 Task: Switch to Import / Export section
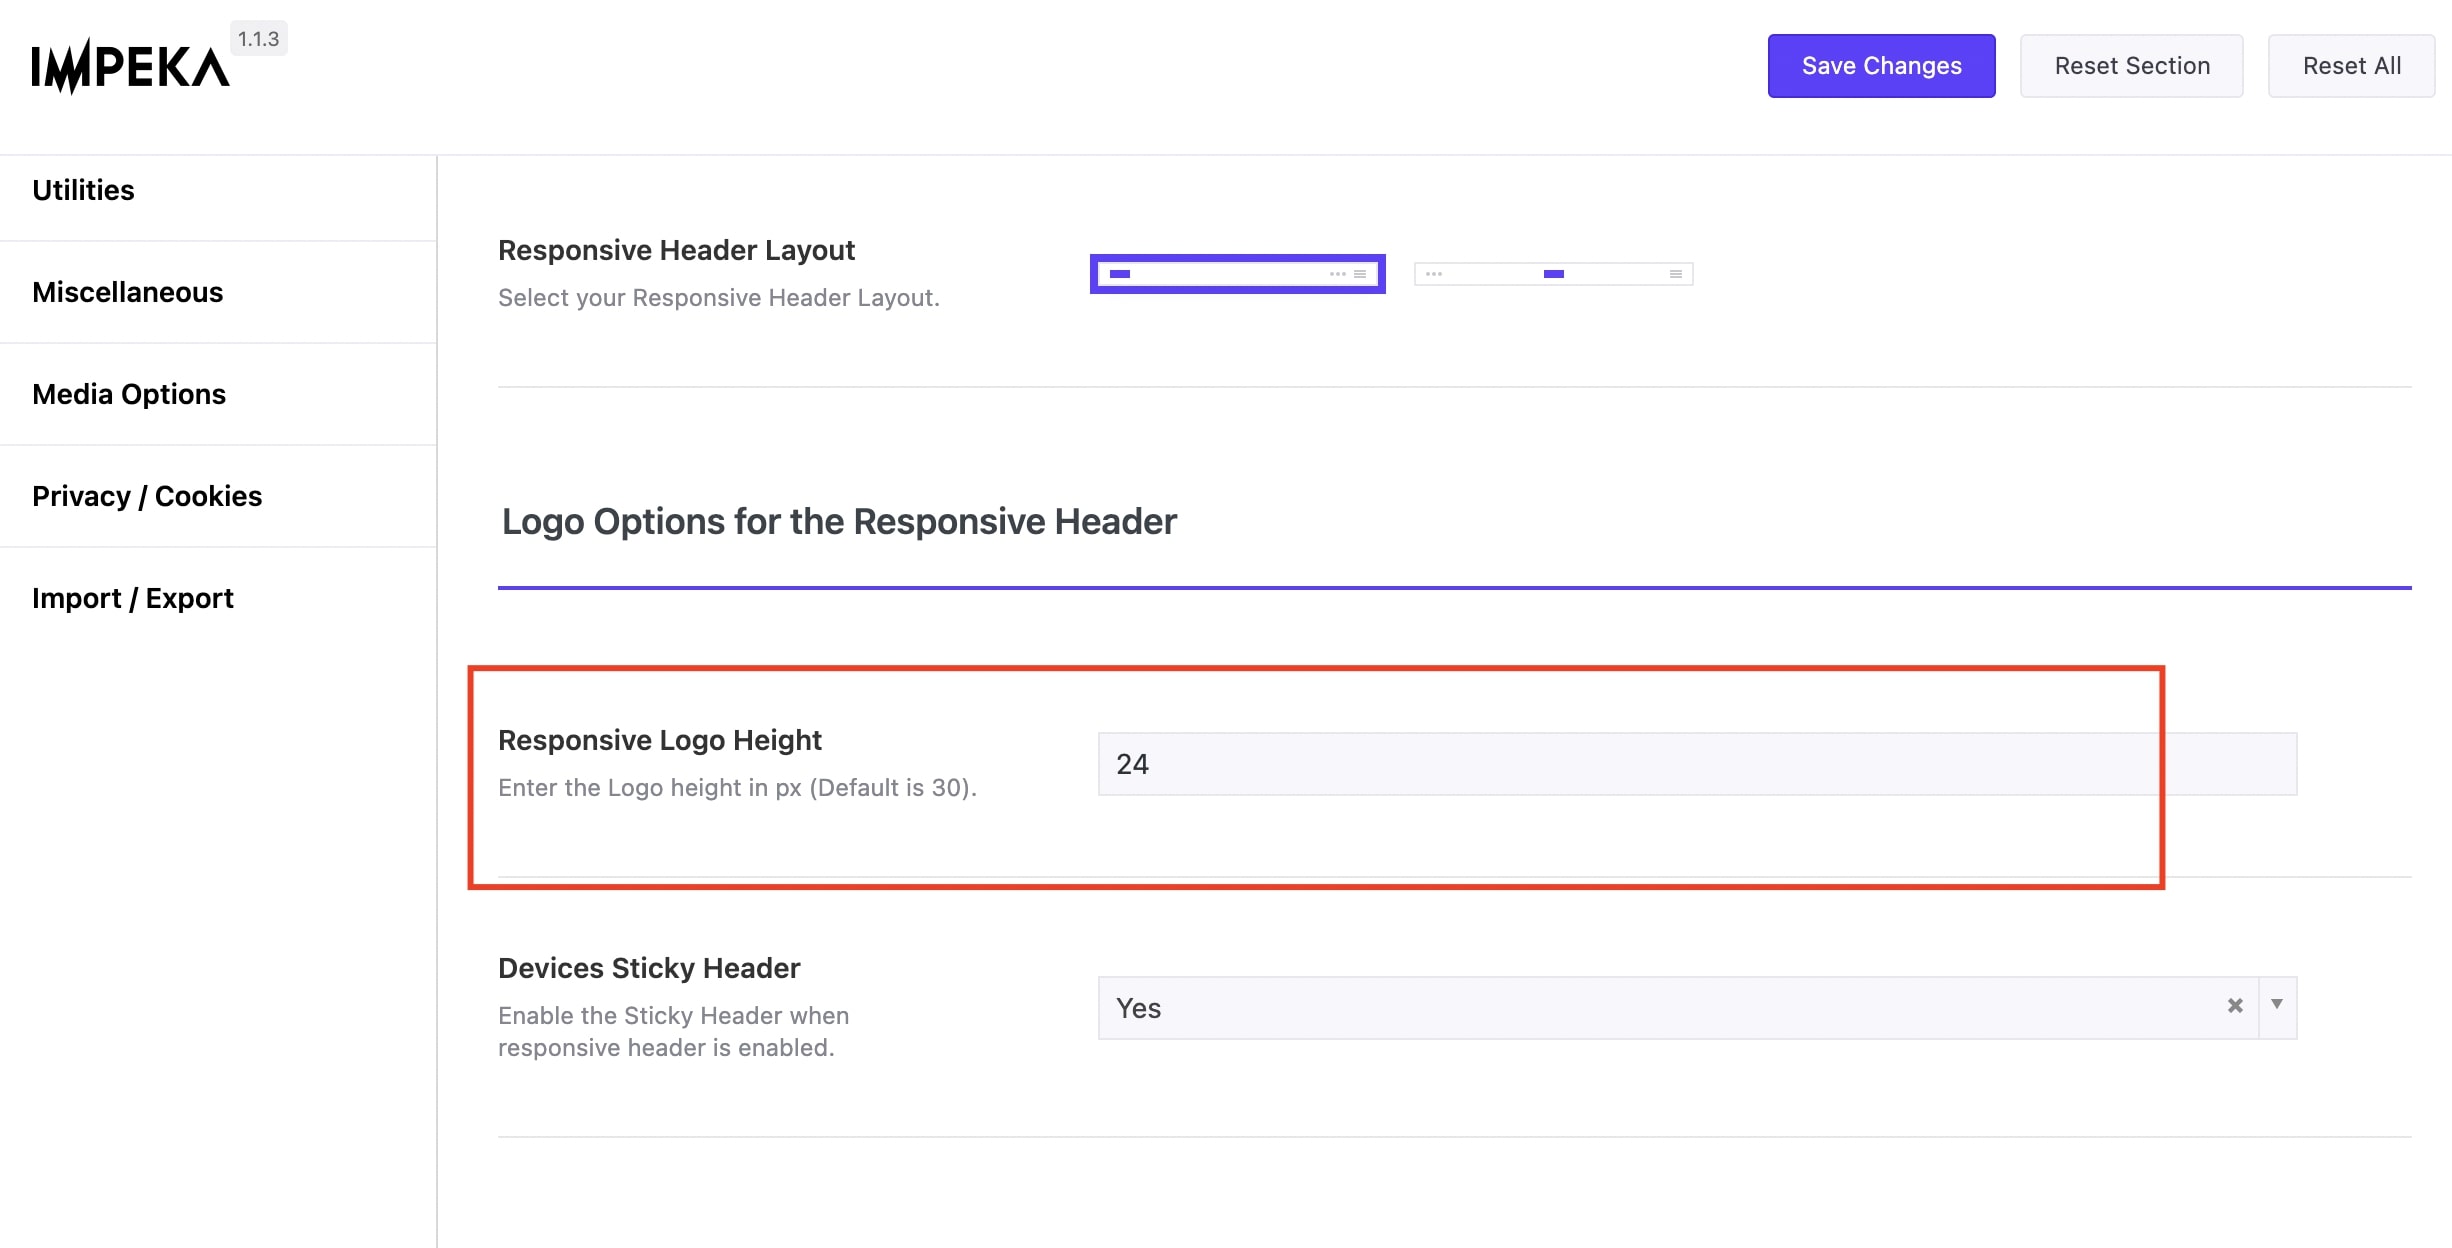click(133, 598)
